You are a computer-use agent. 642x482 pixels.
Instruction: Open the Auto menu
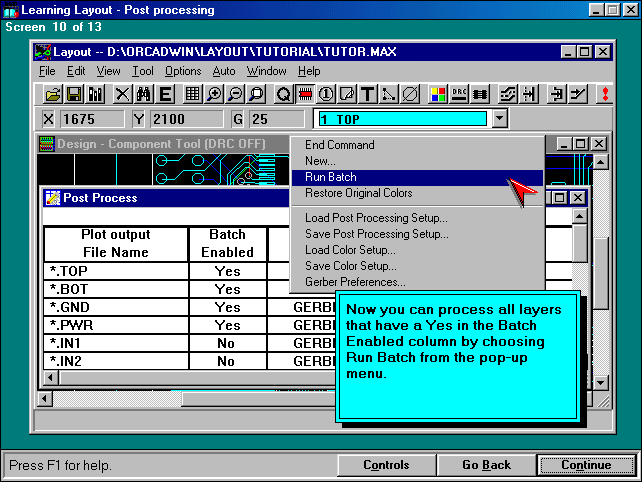tap(224, 71)
